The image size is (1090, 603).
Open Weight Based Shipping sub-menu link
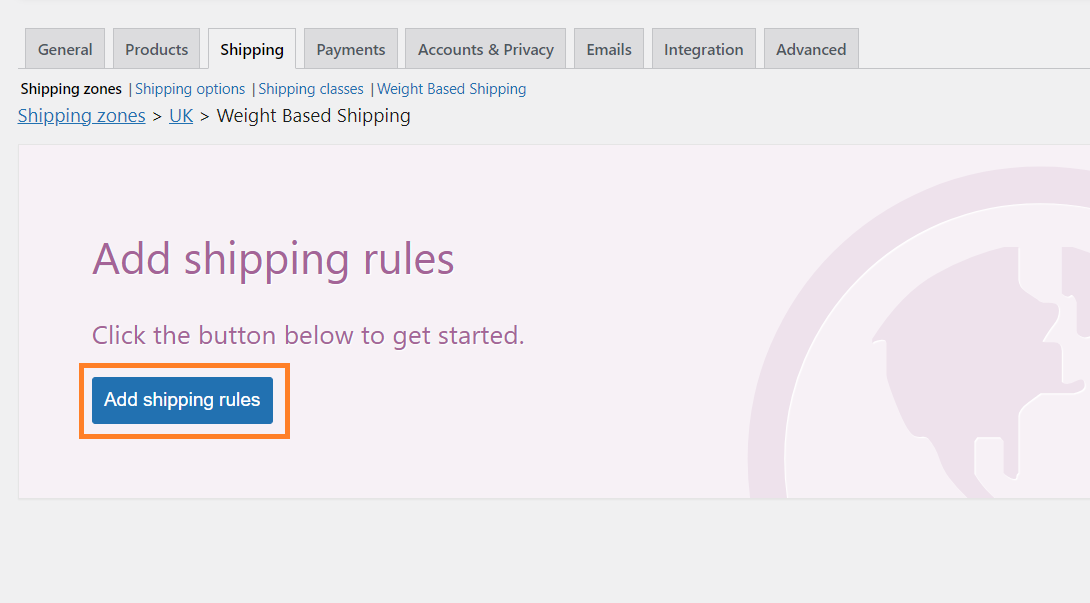[451, 89]
